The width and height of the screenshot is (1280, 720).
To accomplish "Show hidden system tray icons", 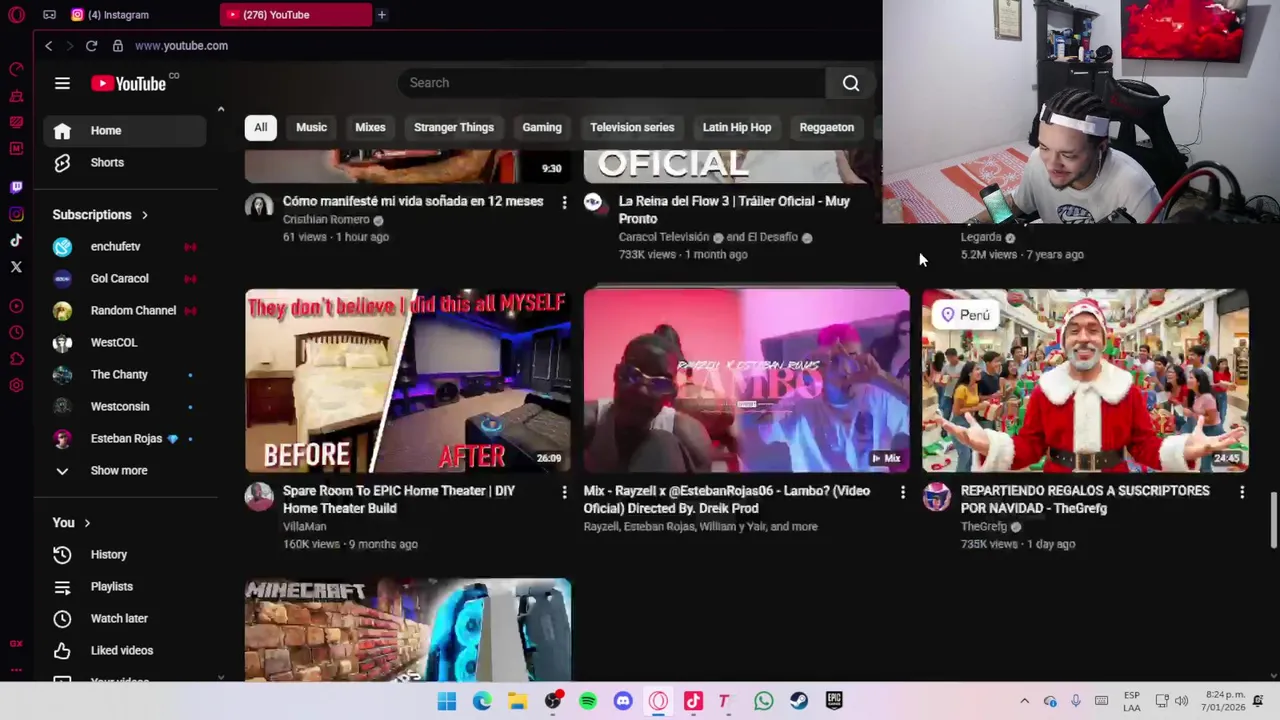I will (1024, 701).
